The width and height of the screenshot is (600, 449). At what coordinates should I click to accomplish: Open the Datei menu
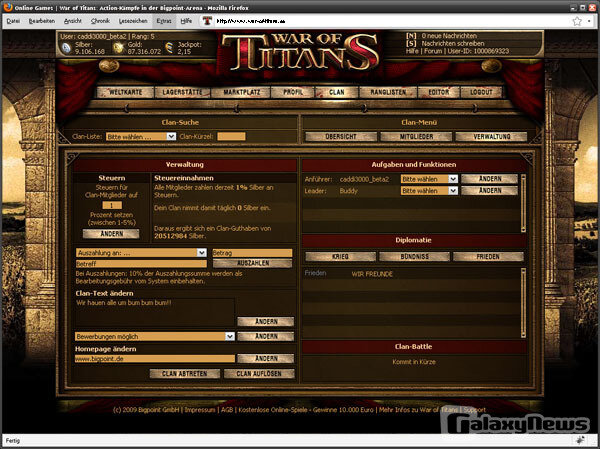pos(13,21)
